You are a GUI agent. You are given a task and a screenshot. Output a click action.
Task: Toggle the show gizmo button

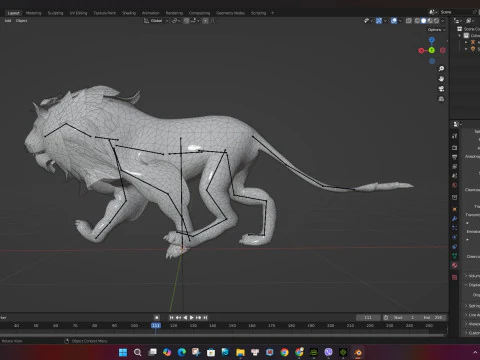tap(379, 21)
